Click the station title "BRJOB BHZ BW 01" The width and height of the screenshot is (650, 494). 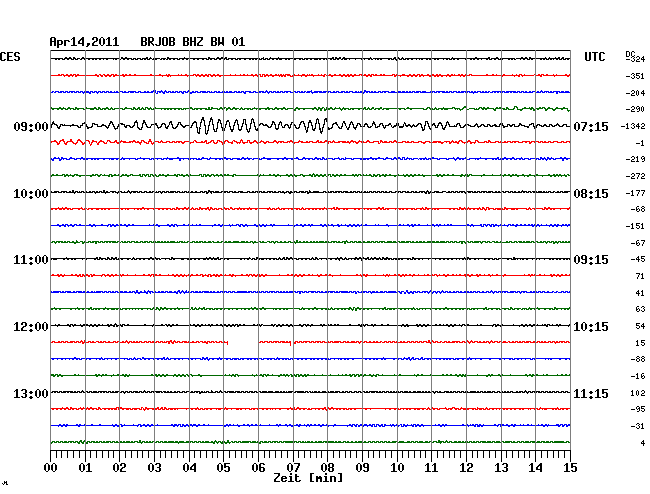point(193,42)
